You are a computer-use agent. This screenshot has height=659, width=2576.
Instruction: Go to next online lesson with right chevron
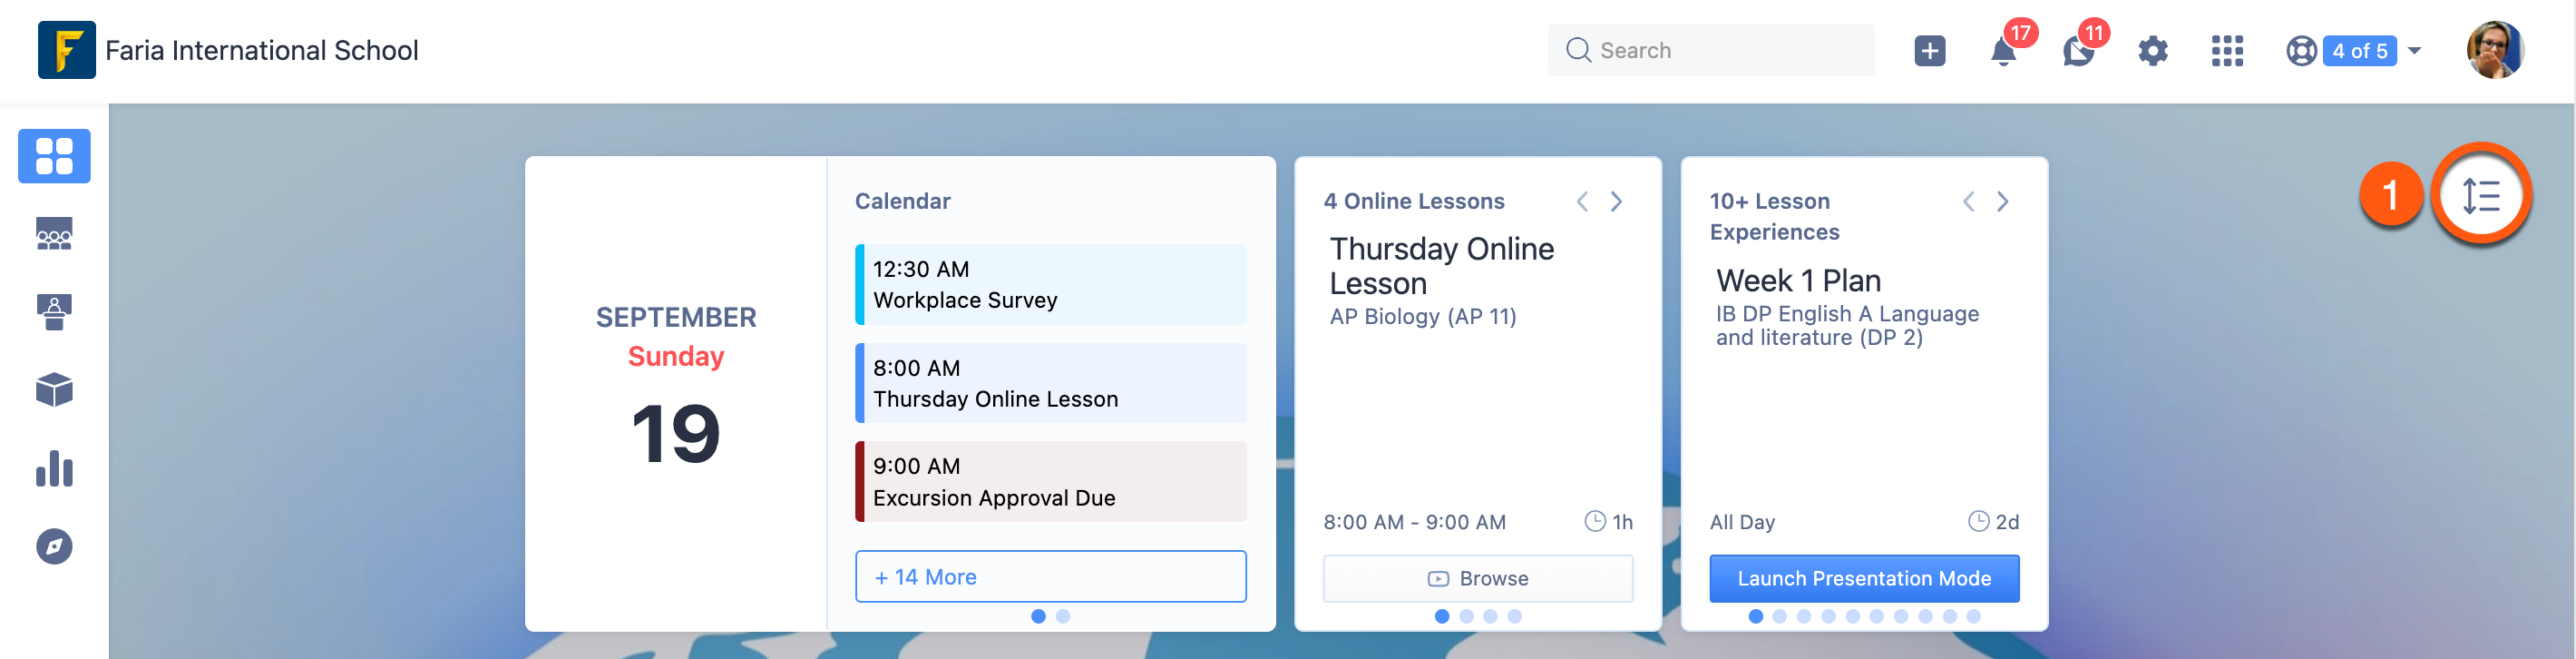(1617, 201)
